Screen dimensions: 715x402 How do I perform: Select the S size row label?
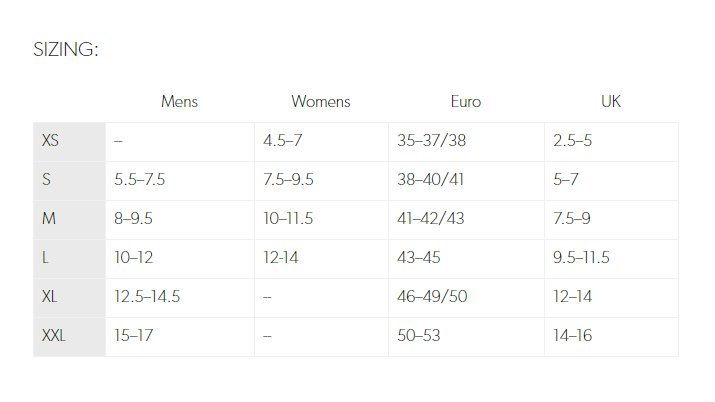[x=46, y=180]
